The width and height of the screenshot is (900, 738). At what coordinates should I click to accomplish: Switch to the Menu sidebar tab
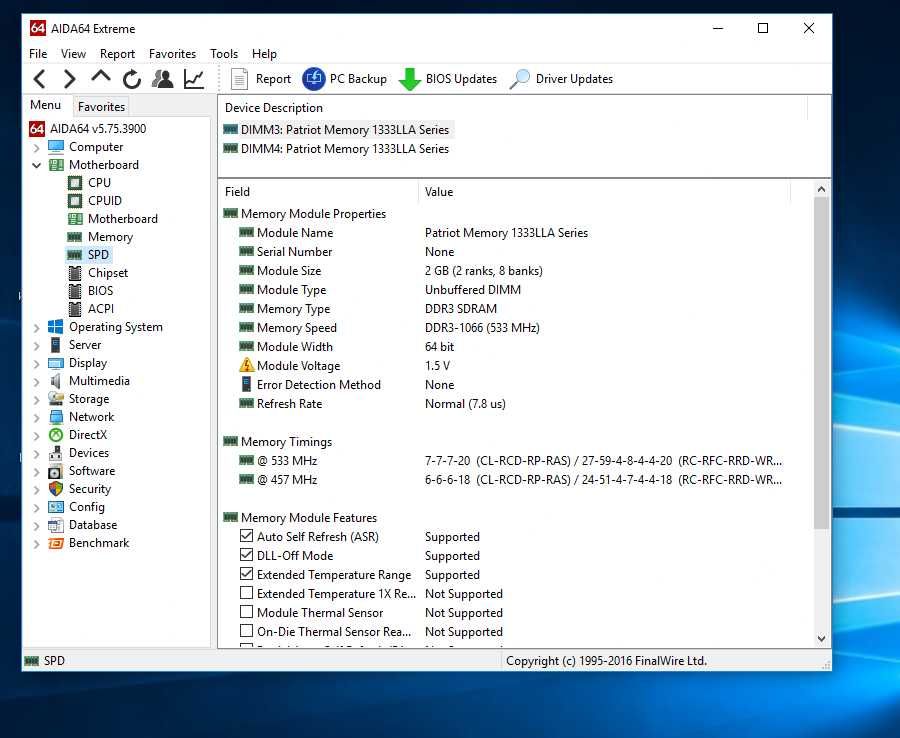tap(45, 105)
